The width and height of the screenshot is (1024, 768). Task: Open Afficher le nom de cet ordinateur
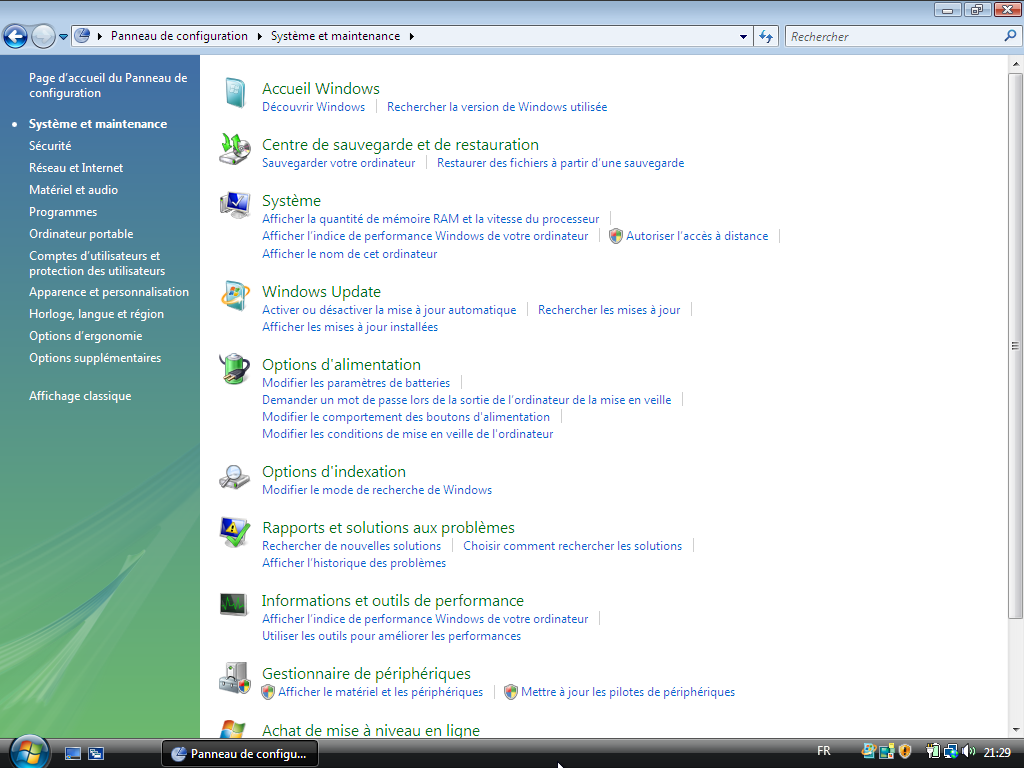point(349,254)
